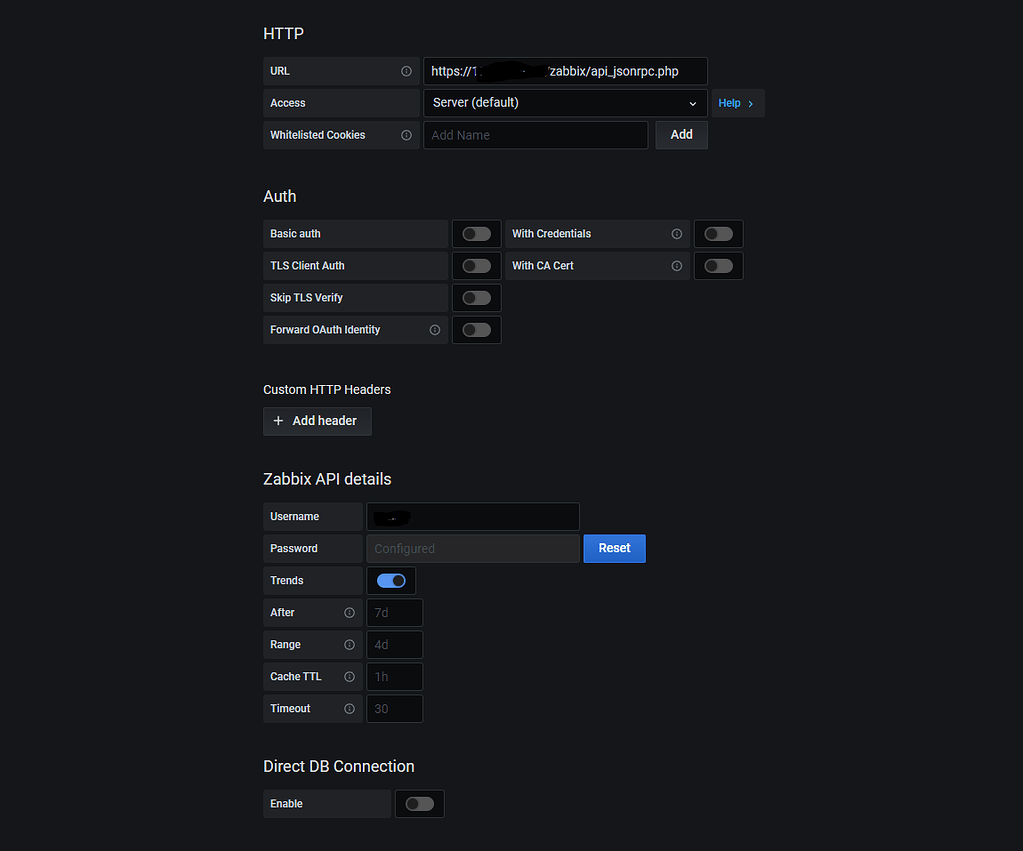Click the Forward OAuth Identity info icon
The width and height of the screenshot is (1023, 851).
[x=435, y=330]
